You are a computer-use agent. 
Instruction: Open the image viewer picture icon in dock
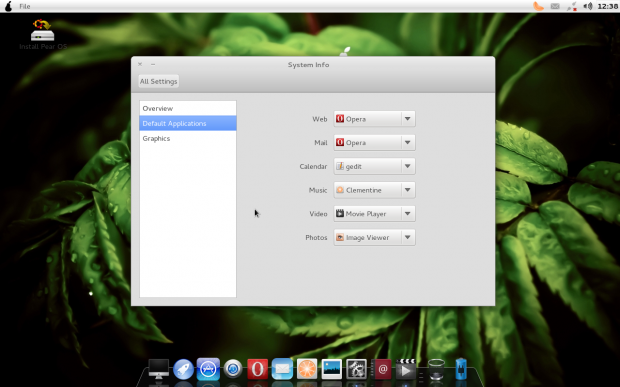click(332, 369)
